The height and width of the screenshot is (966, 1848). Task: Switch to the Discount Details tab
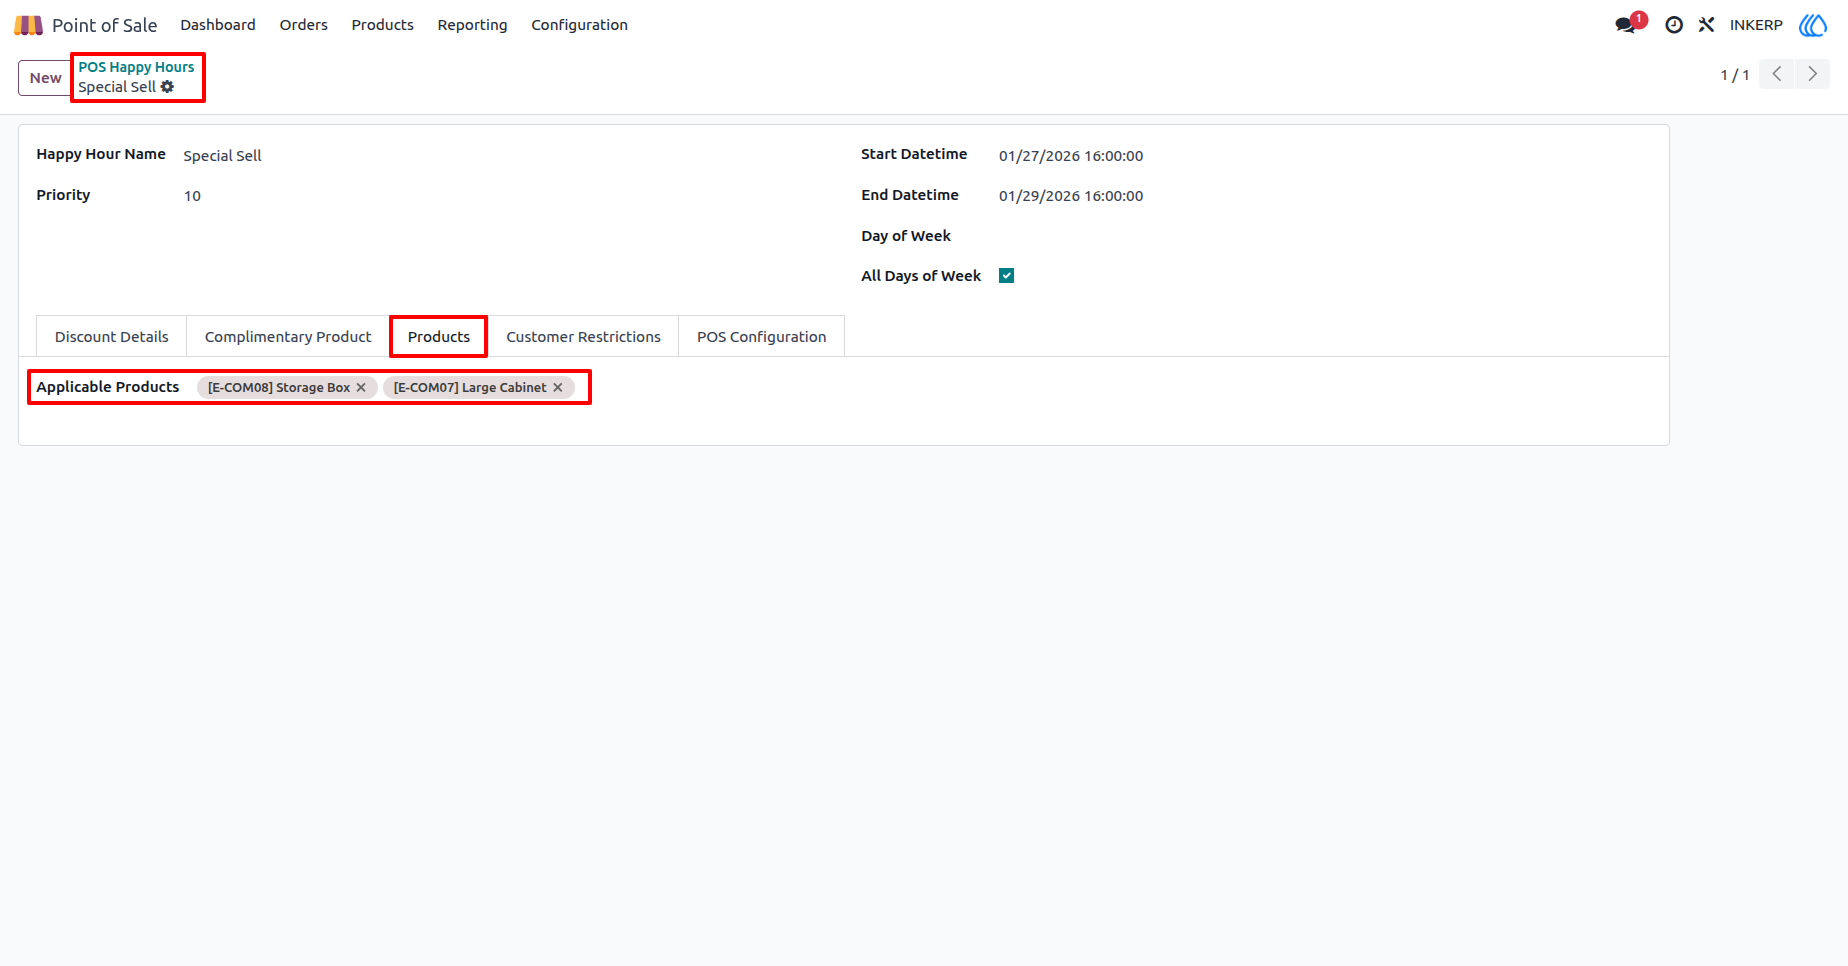(112, 337)
